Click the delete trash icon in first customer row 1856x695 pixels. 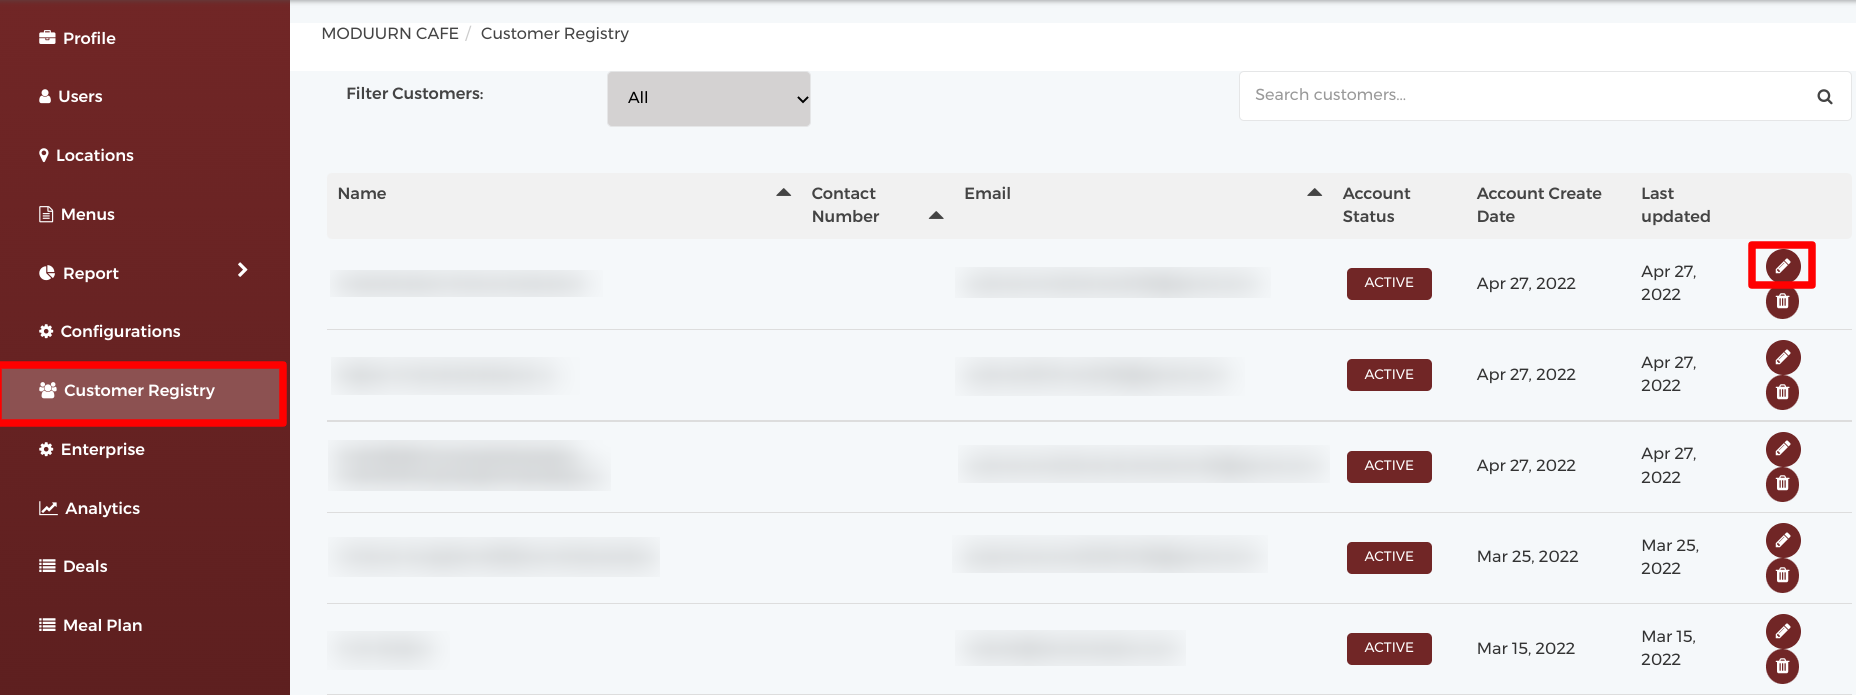click(x=1782, y=301)
